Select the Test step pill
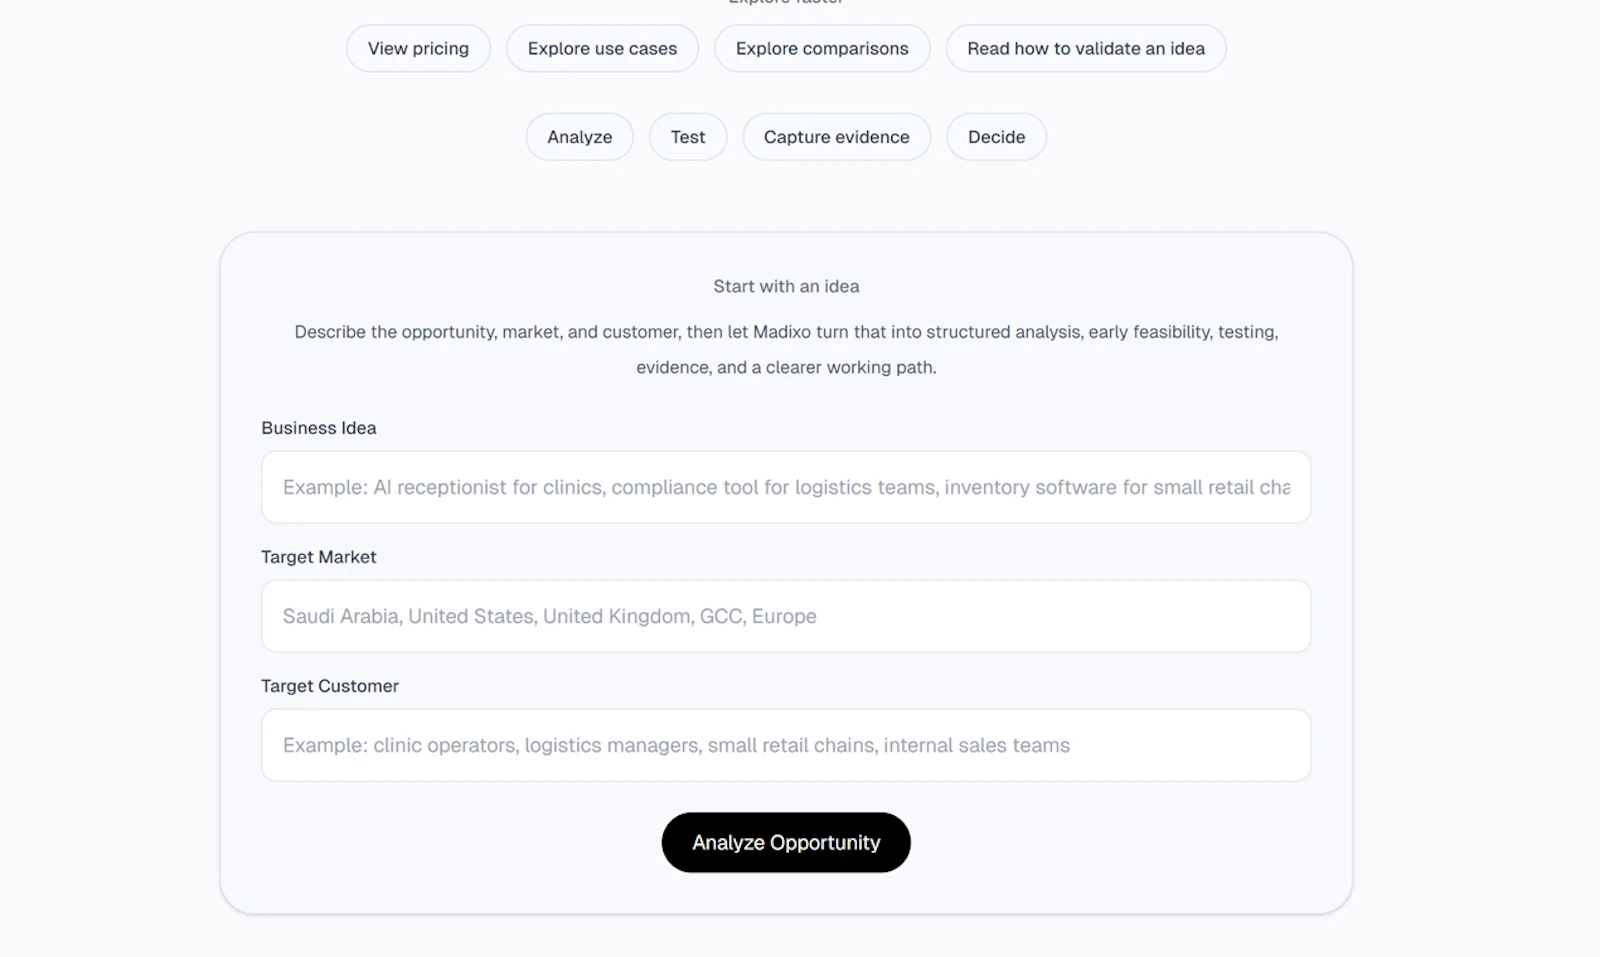 click(x=688, y=137)
